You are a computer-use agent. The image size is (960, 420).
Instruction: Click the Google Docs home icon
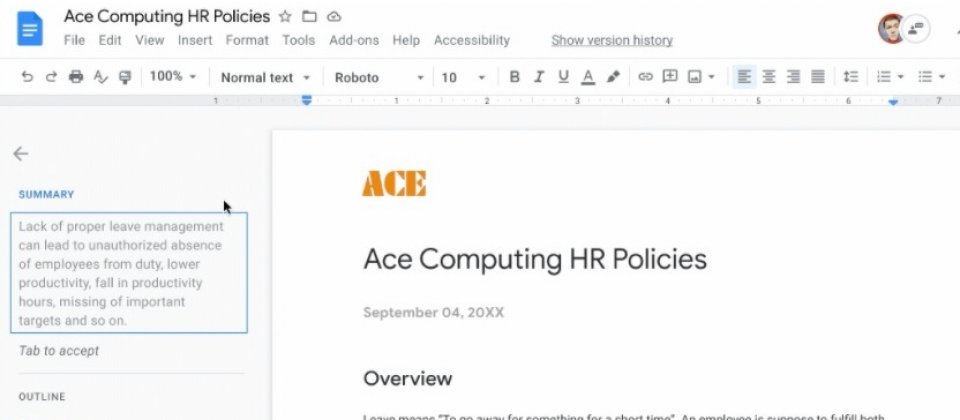(x=29, y=28)
